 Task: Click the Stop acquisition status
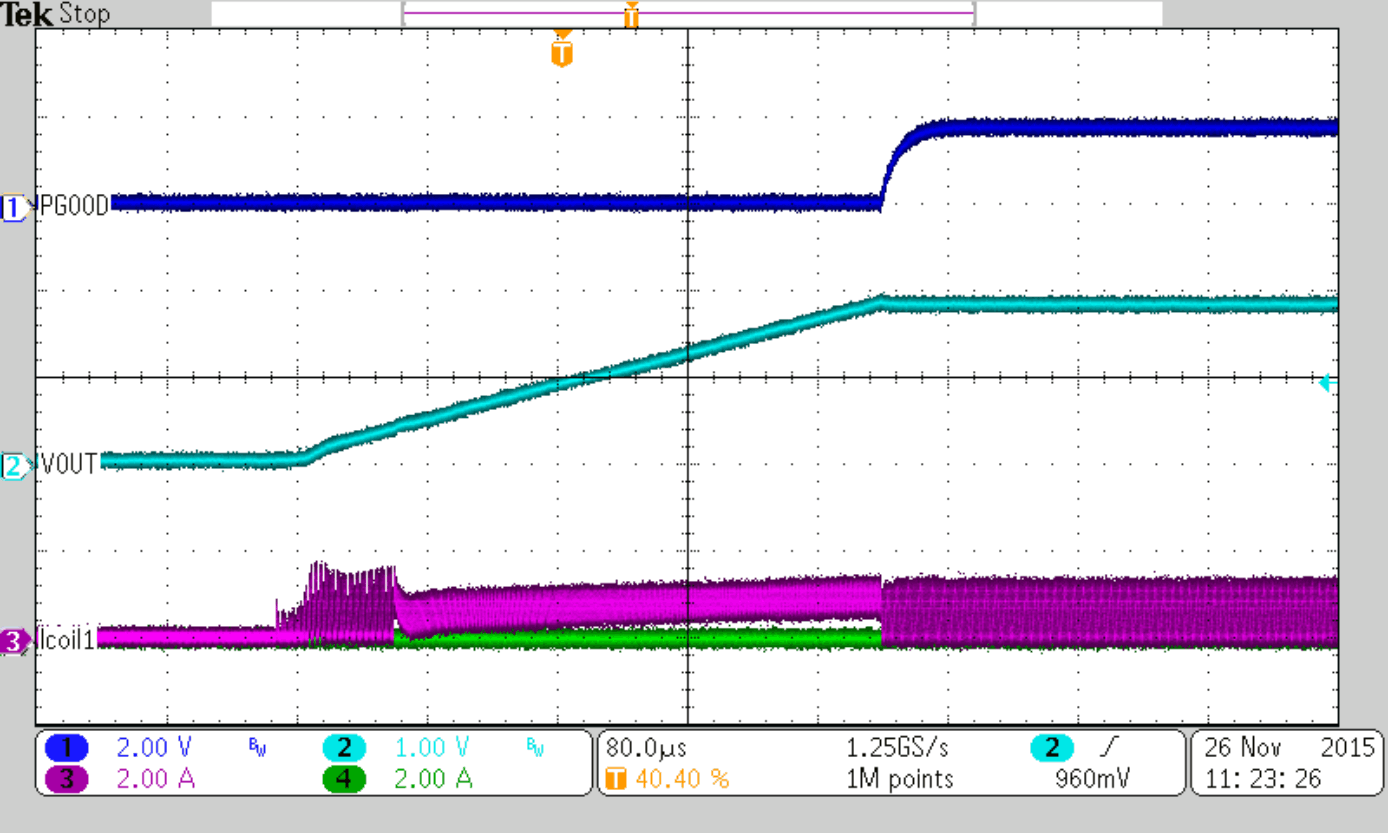coord(86,14)
